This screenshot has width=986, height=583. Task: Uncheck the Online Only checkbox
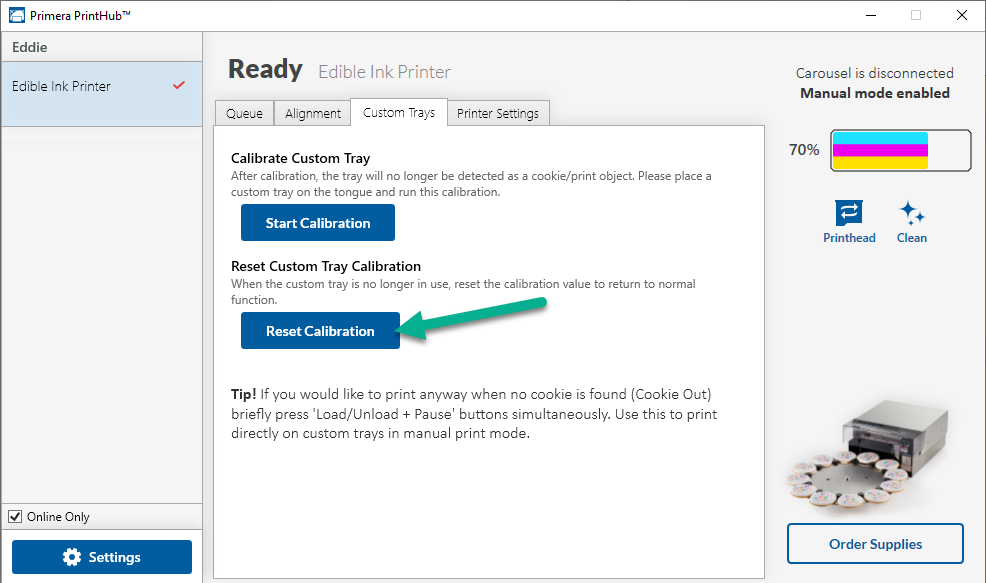coord(15,516)
